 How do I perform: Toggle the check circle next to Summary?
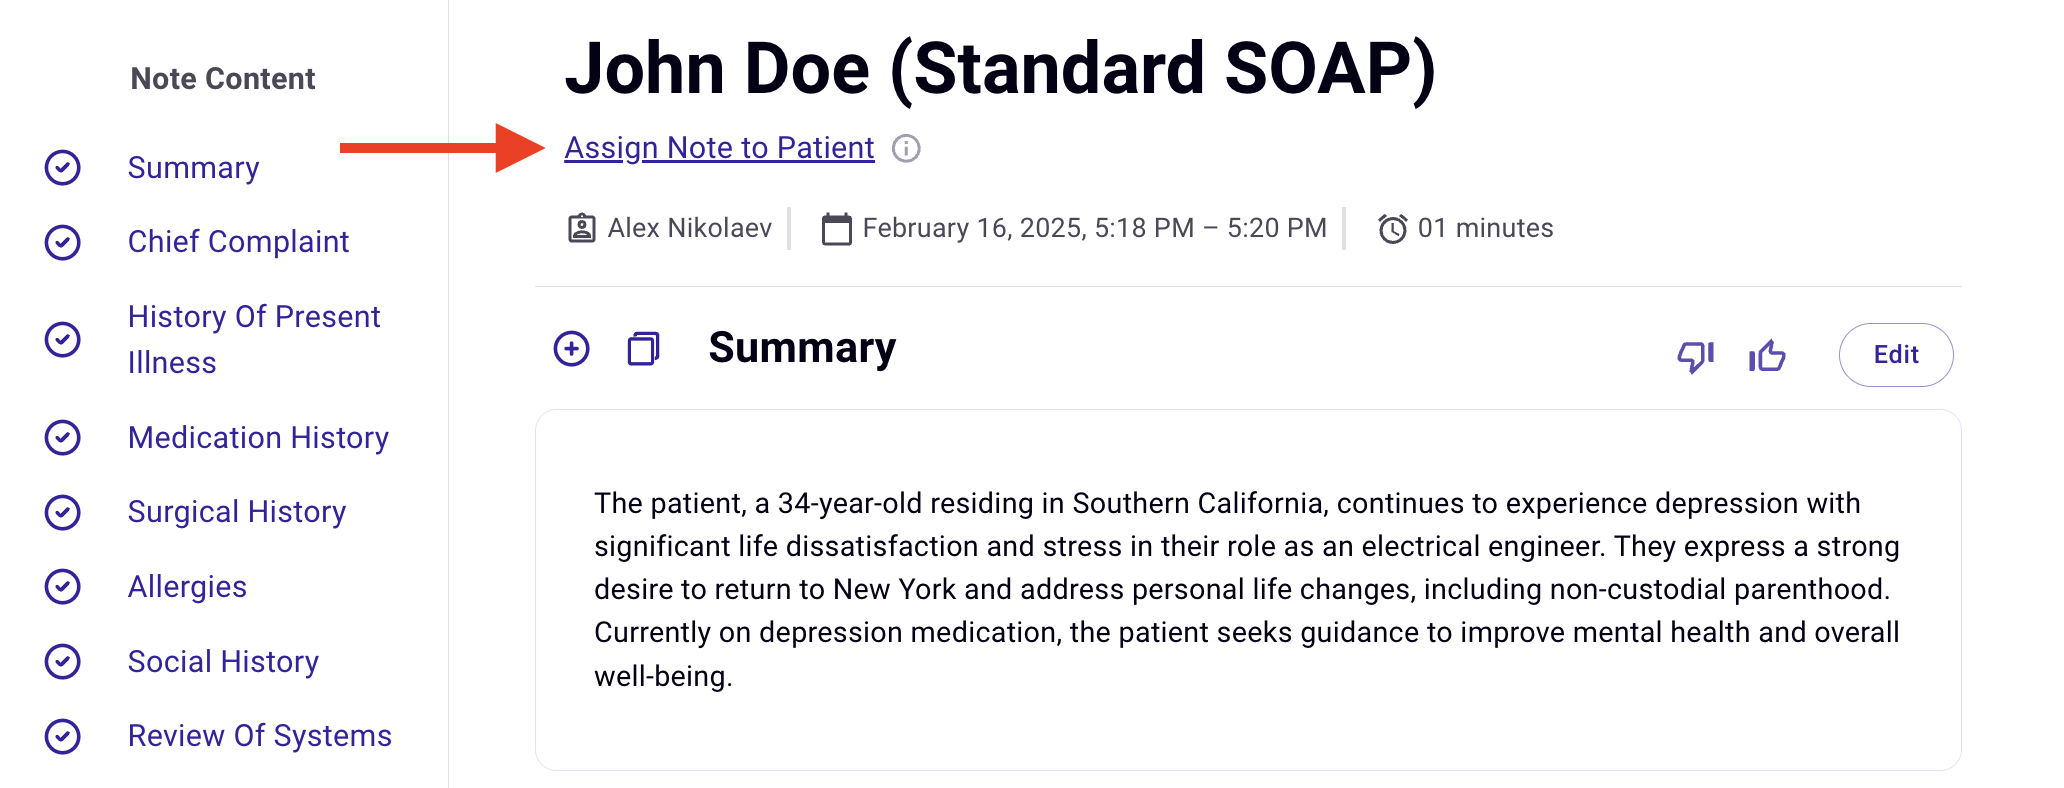point(63,167)
